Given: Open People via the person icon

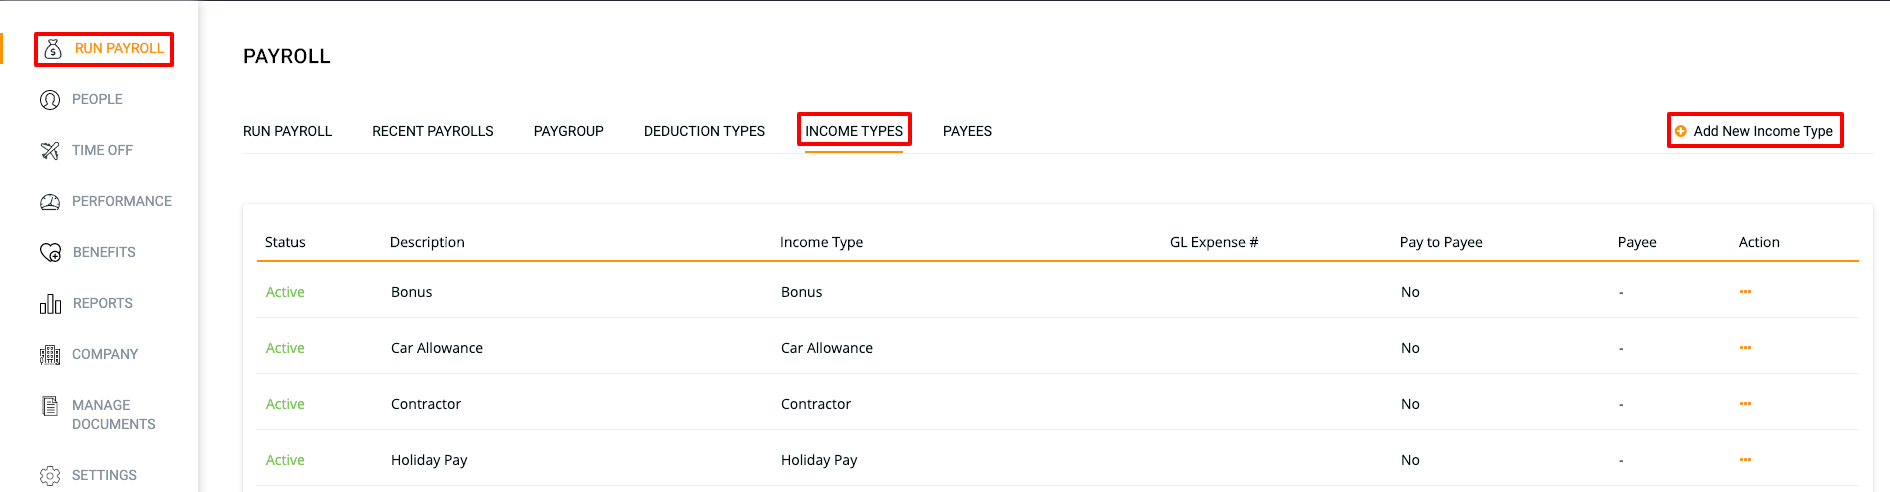Looking at the screenshot, I should coord(50,99).
